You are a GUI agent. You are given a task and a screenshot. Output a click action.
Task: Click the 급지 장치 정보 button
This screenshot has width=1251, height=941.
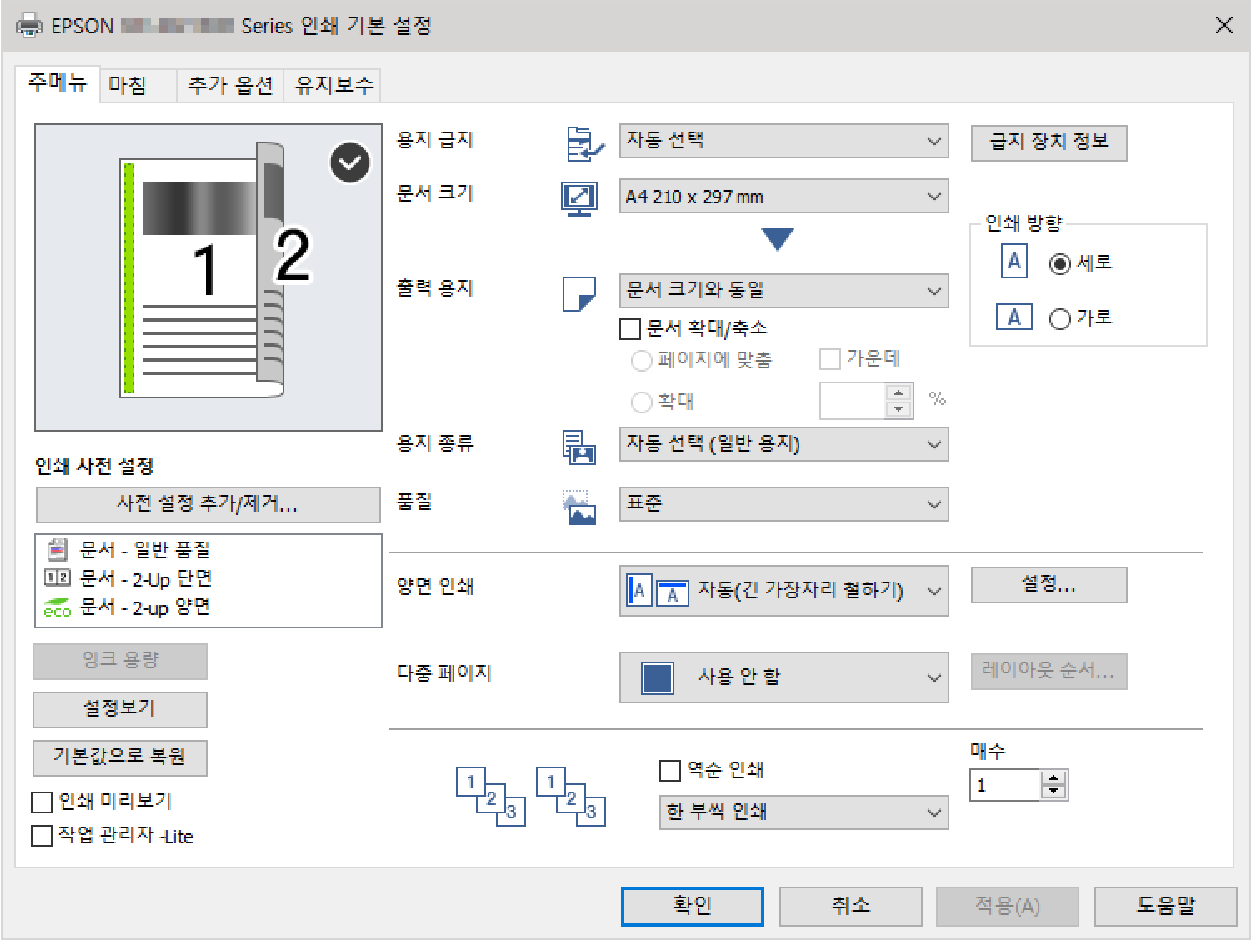1049,142
